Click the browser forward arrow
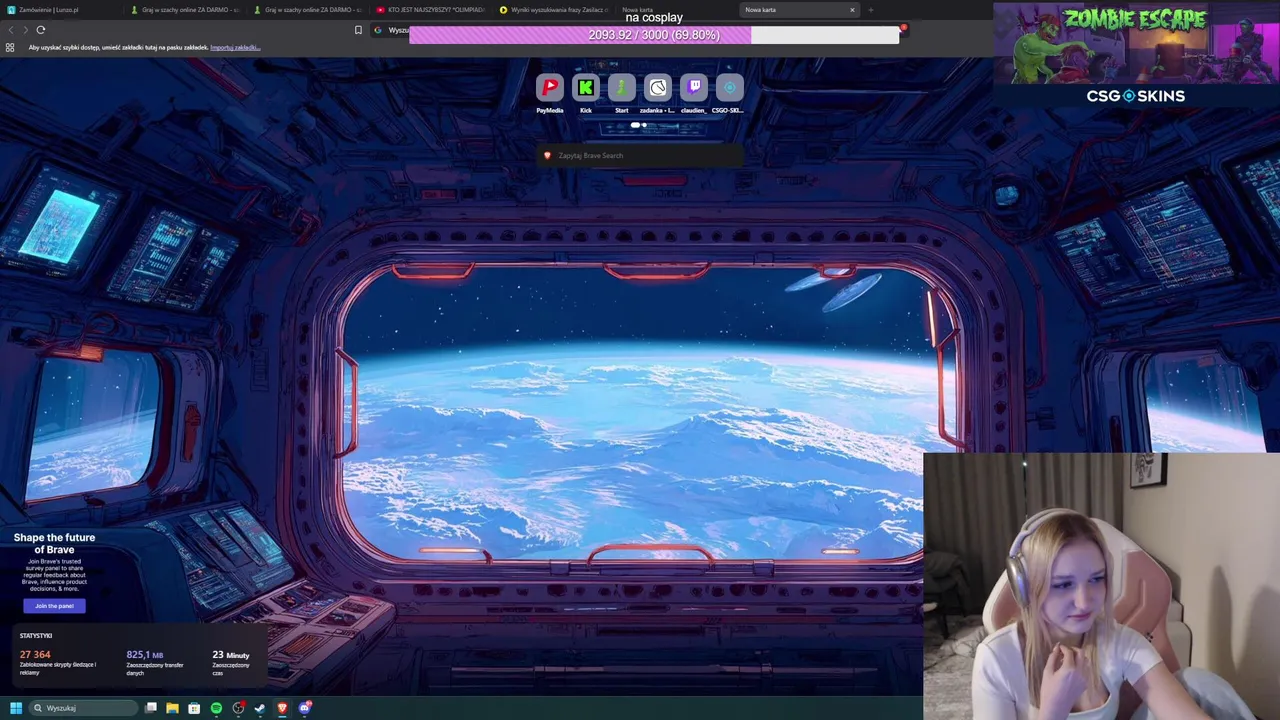This screenshot has width=1280, height=720. point(25,30)
